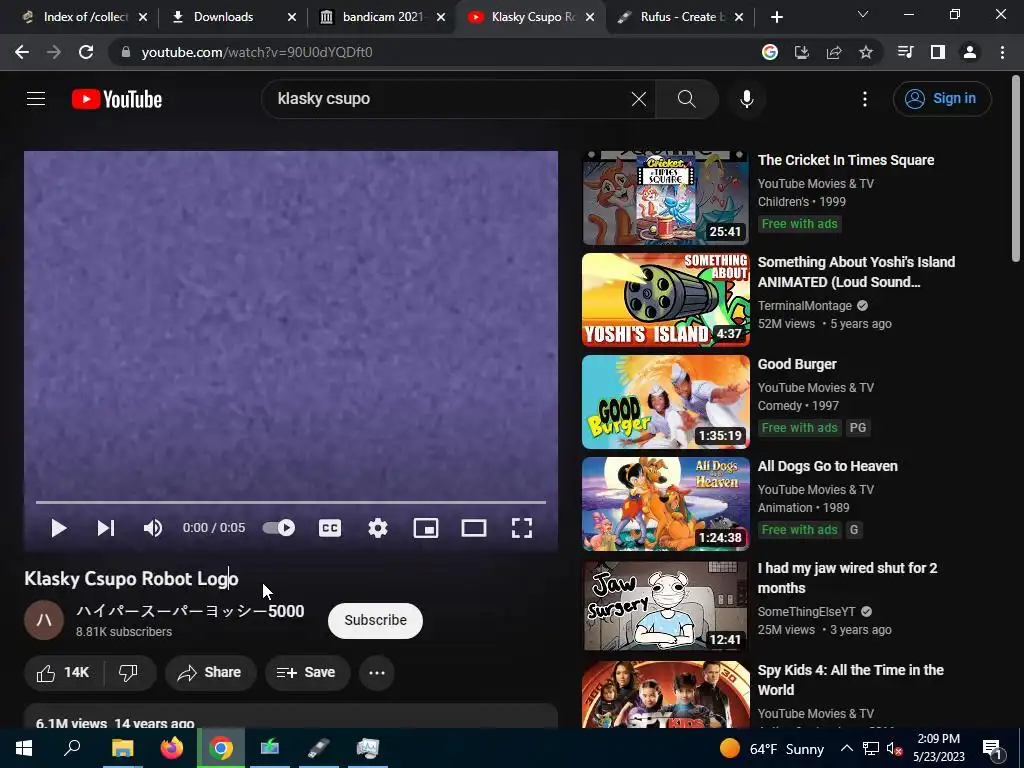The width and height of the screenshot is (1024, 768).
Task: Click Sign in button
Action: point(942,99)
